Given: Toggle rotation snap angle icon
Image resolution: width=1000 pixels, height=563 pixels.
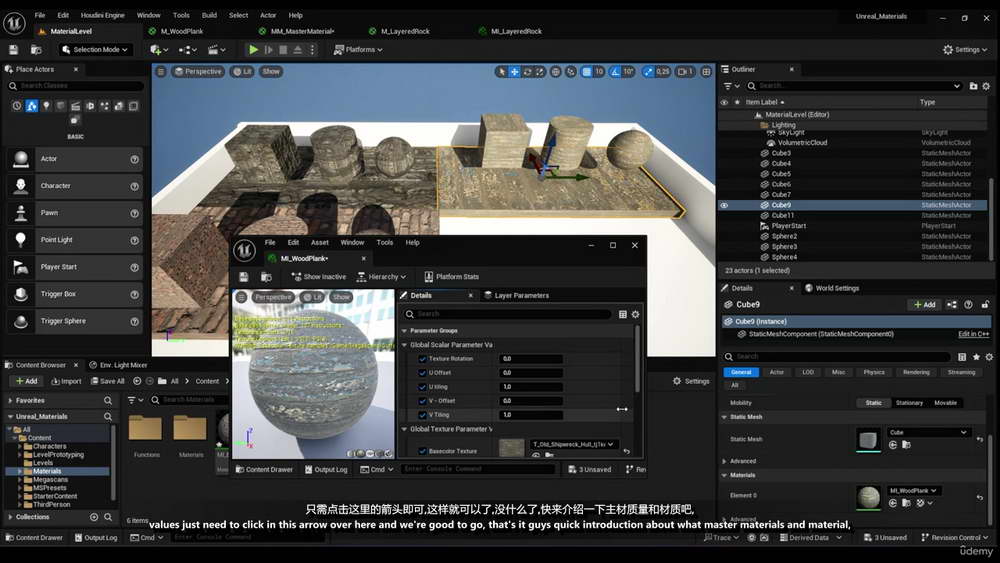Looking at the screenshot, I should [615, 72].
